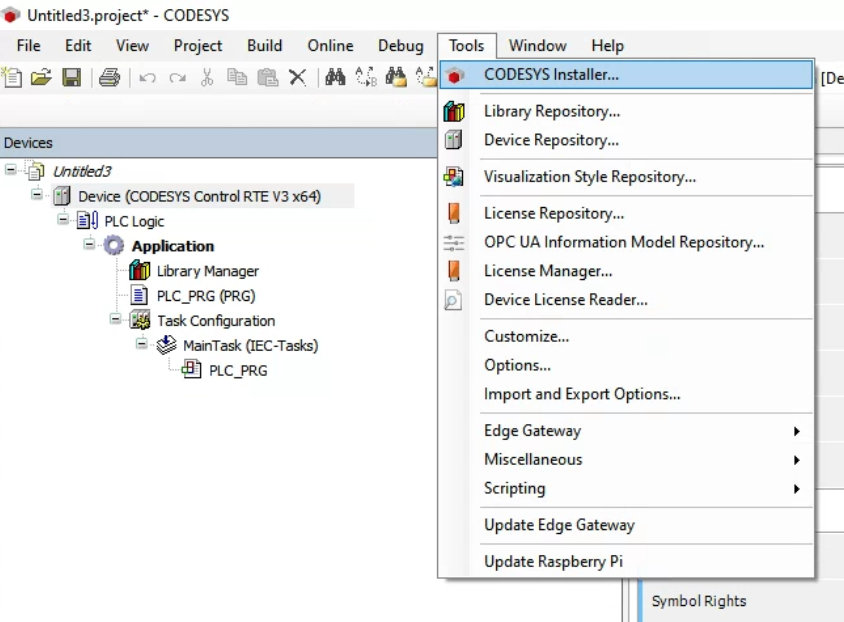The image size is (844, 622).
Task: Click the Find binoculars icon
Action: coord(335,77)
